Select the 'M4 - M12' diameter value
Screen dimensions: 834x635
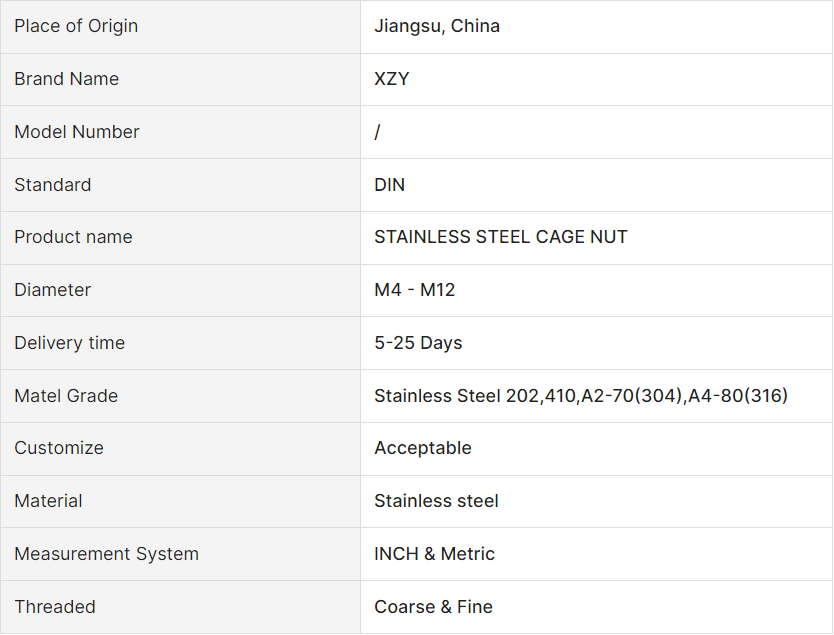pos(415,290)
